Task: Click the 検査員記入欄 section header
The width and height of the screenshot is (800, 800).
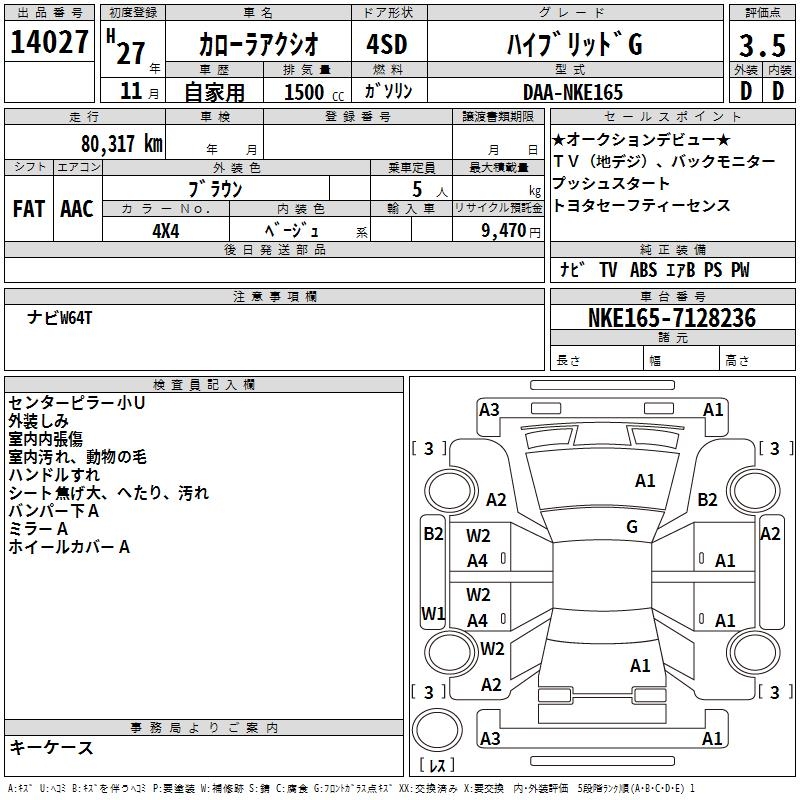Action: [204, 385]
